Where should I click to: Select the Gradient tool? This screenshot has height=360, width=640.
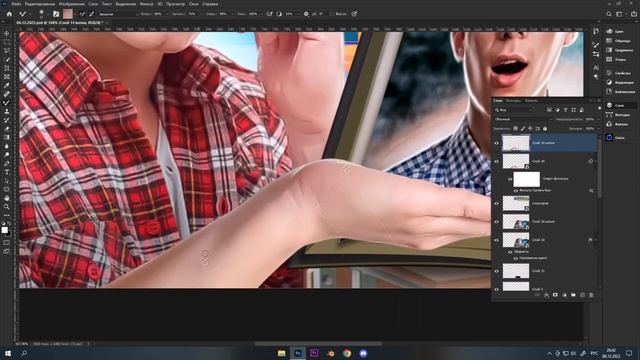click(x=7, y=137)
